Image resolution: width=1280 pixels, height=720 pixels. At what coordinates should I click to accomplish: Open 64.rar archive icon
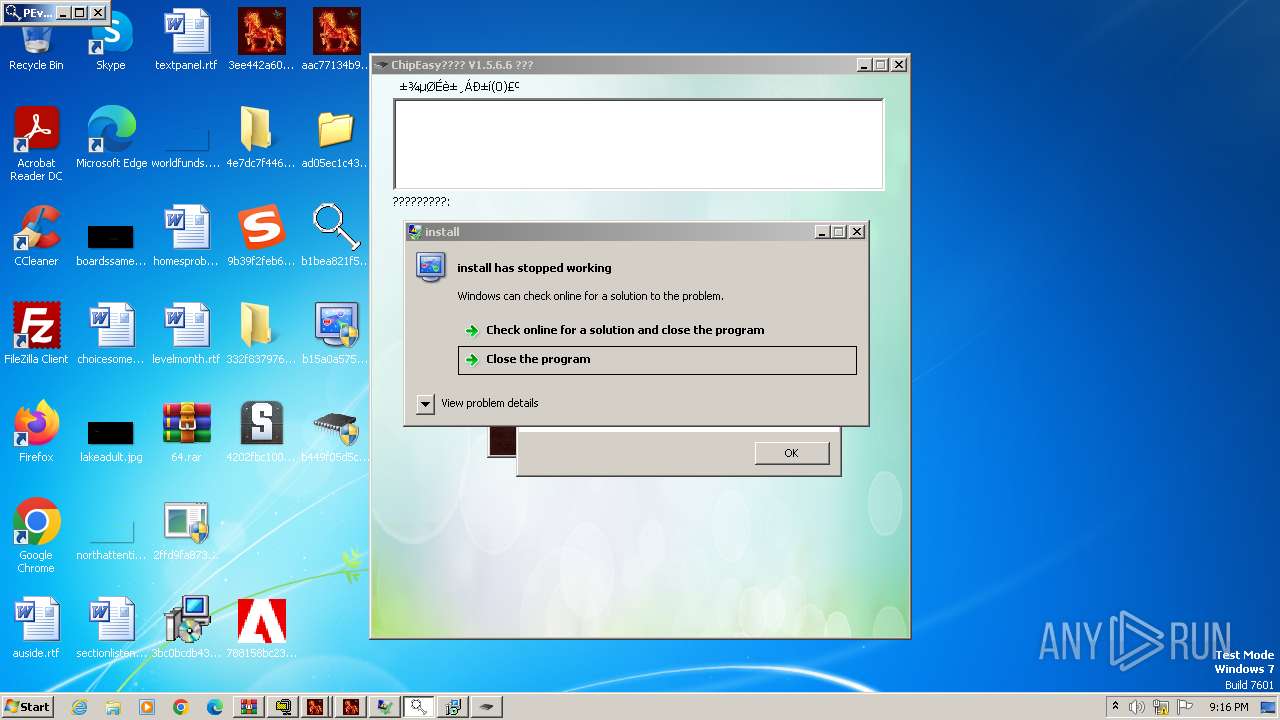coord(186,432)
